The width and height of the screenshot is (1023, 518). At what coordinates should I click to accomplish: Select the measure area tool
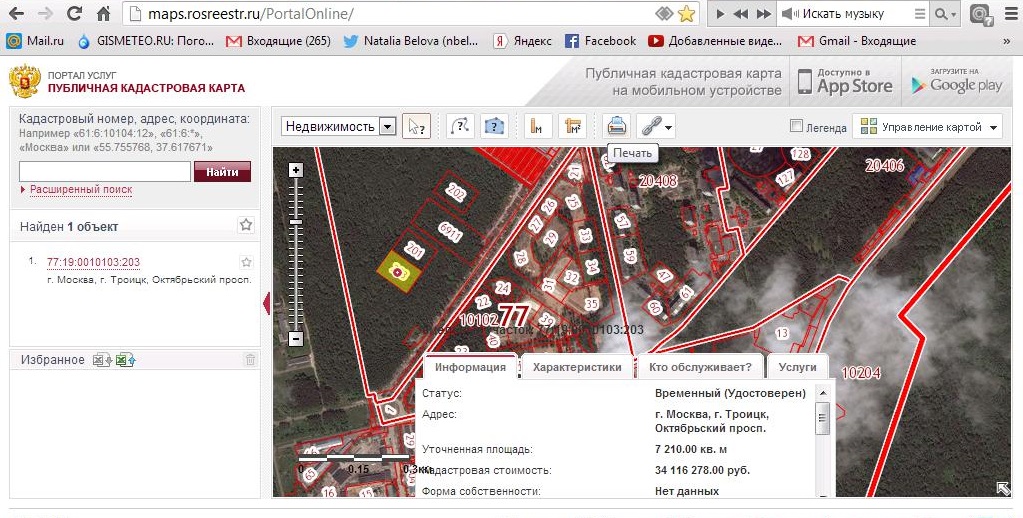pos(572,126)
